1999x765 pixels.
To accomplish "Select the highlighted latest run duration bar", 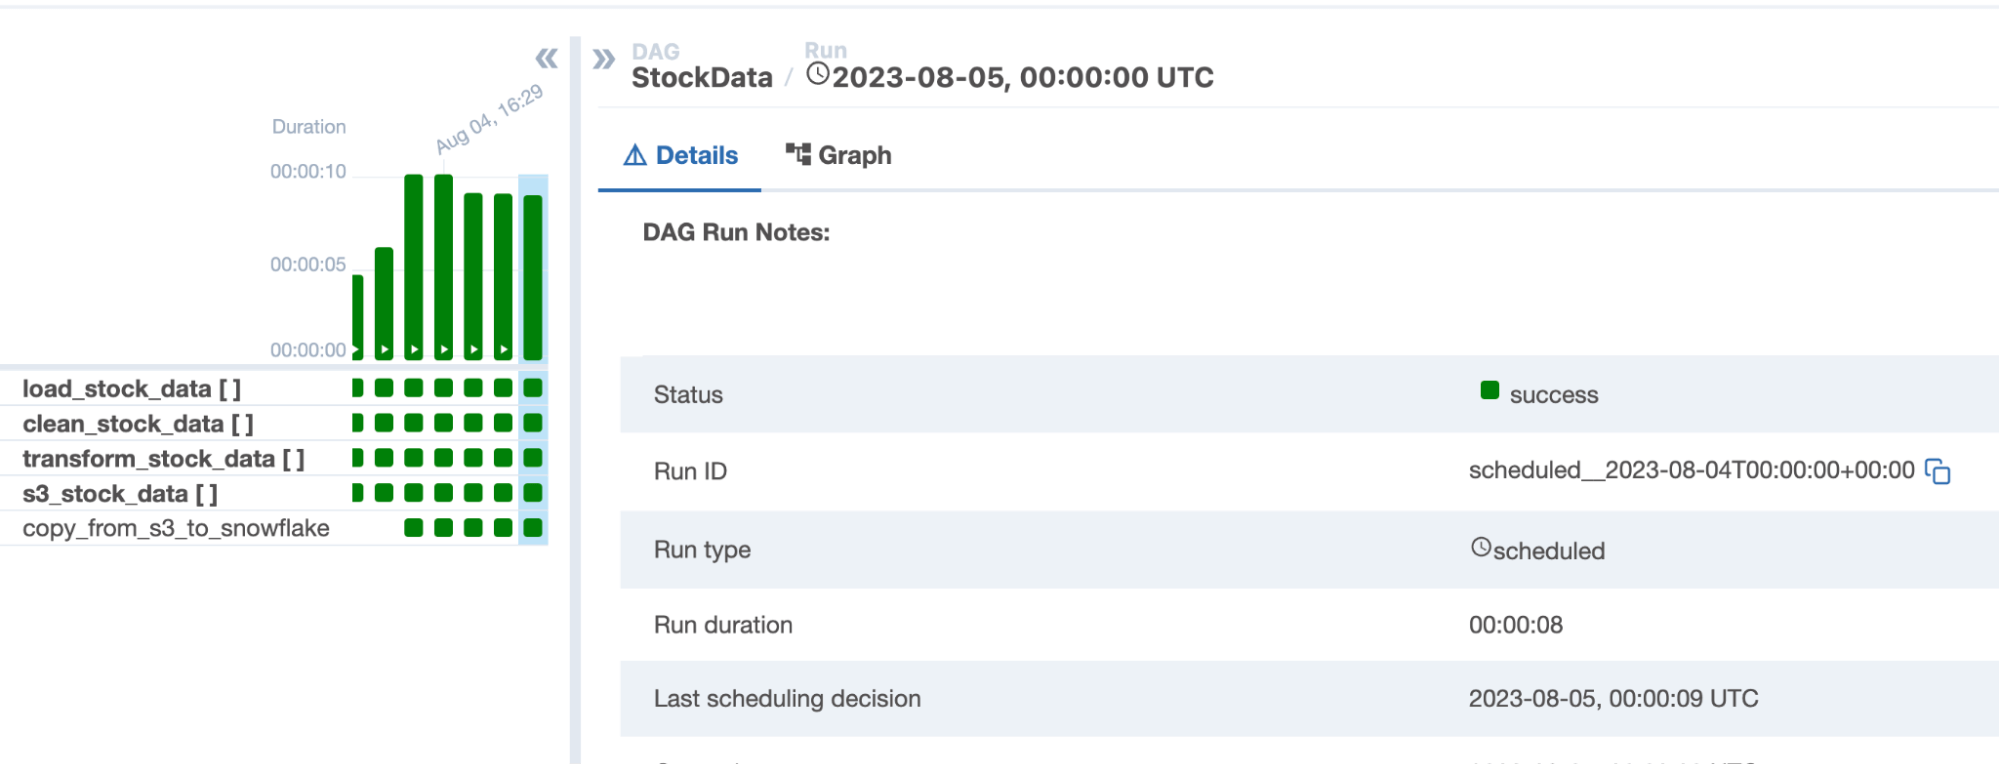I will pyautogui.click(x=533, y=275).
